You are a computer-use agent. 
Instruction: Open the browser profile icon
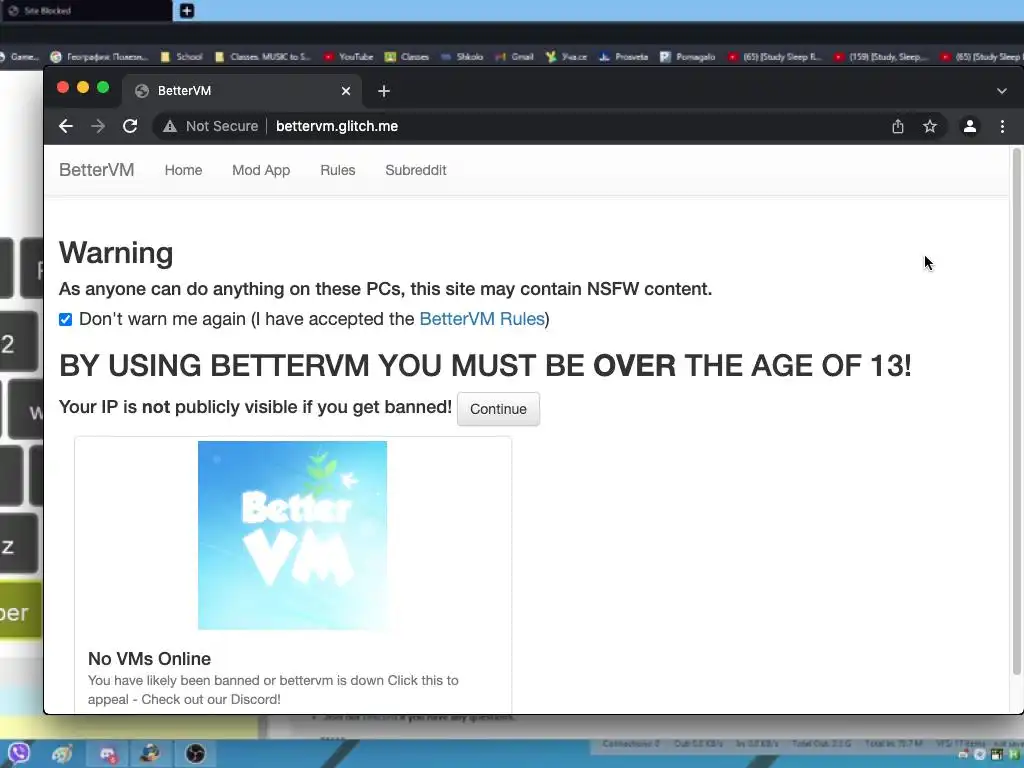(970, 126)
